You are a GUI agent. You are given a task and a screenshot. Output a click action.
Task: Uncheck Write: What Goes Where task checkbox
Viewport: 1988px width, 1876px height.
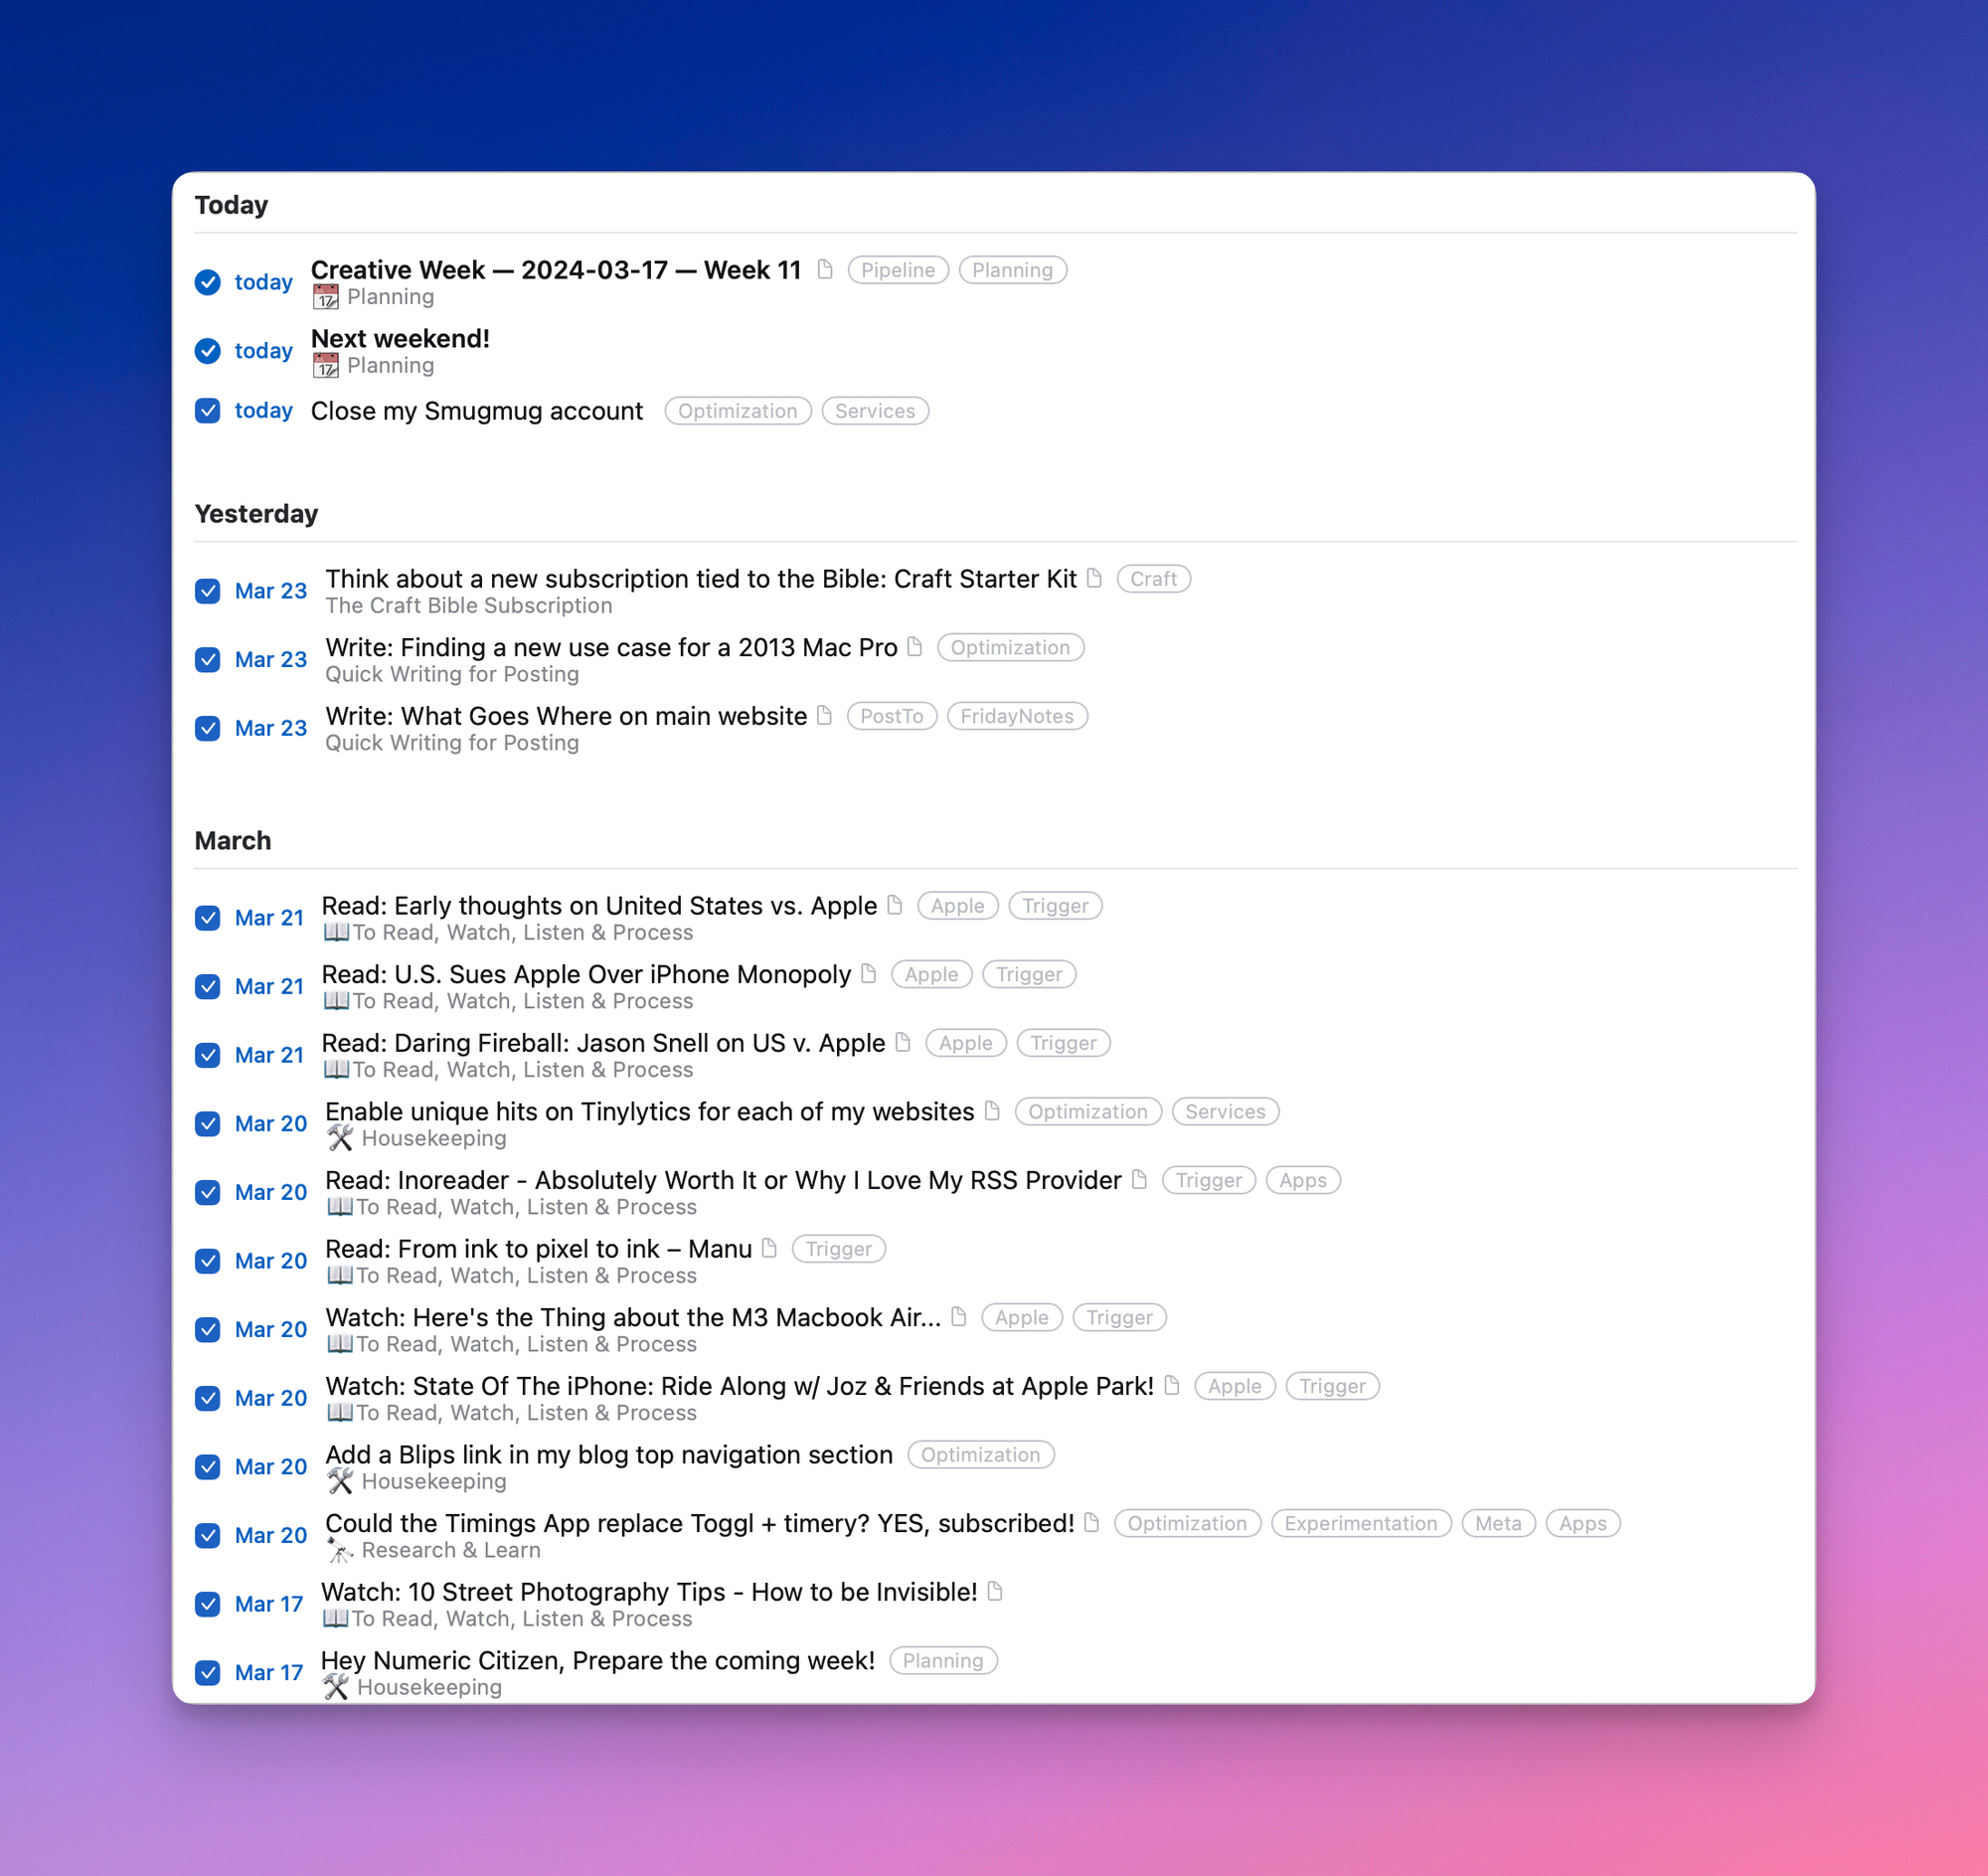[x=207, y=728]
